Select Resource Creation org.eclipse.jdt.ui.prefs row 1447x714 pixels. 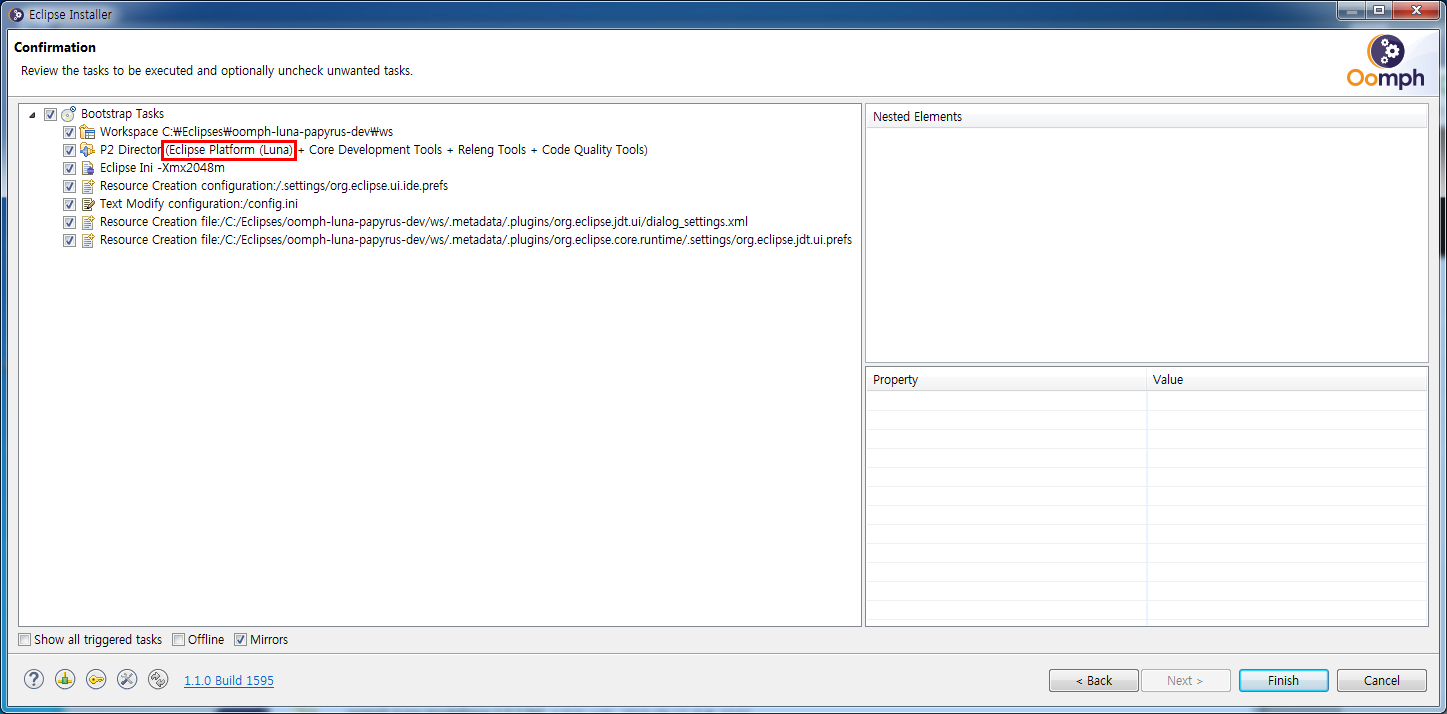click(x=476, y=240)
